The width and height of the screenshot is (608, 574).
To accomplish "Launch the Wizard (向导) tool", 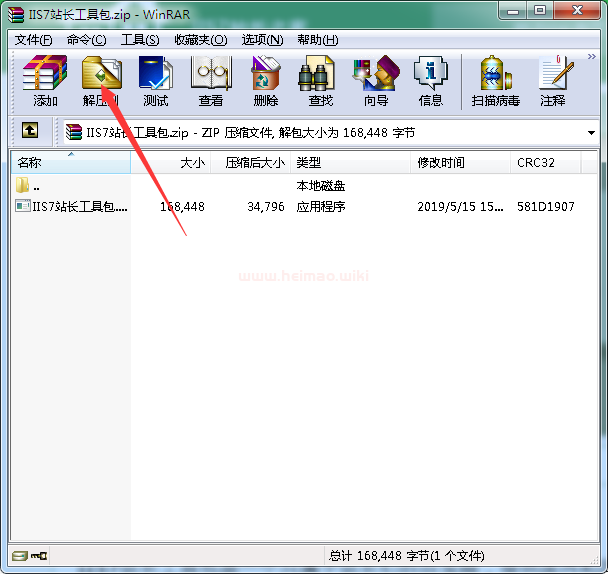I will point(375,81).
